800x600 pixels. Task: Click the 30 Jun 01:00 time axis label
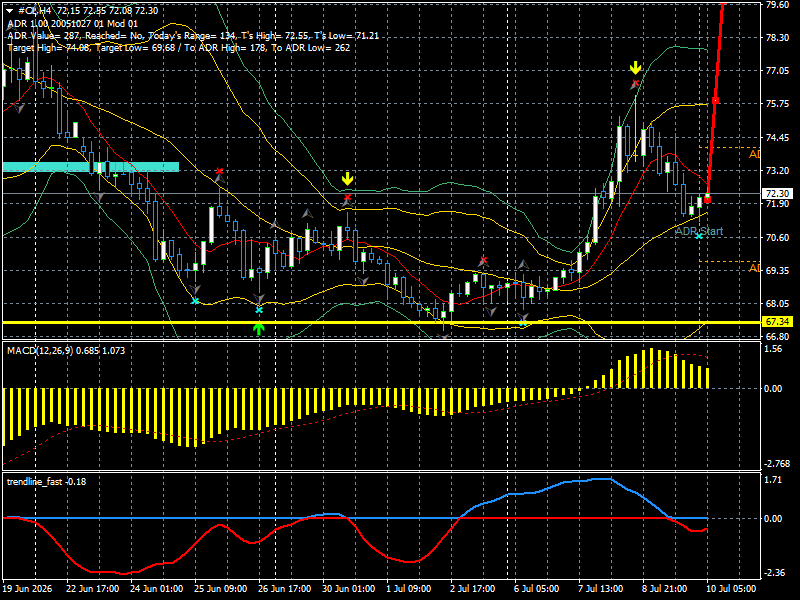(x=348, y=588)
